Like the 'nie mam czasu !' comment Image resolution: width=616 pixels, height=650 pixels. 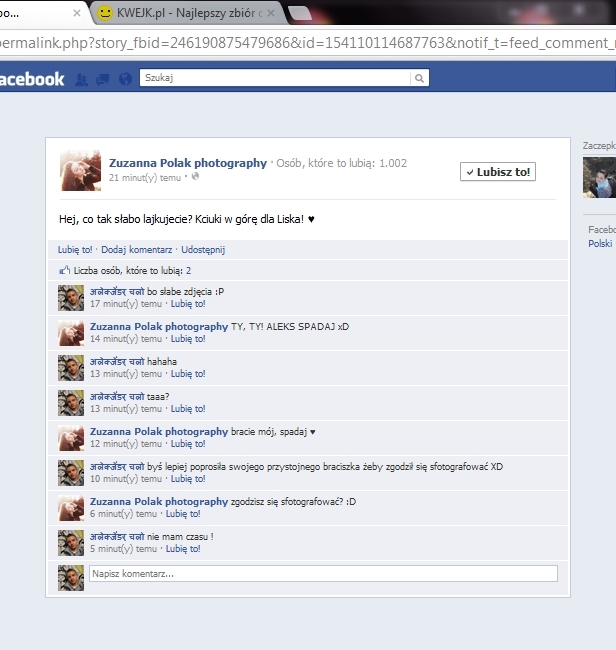tap(183, 549)
